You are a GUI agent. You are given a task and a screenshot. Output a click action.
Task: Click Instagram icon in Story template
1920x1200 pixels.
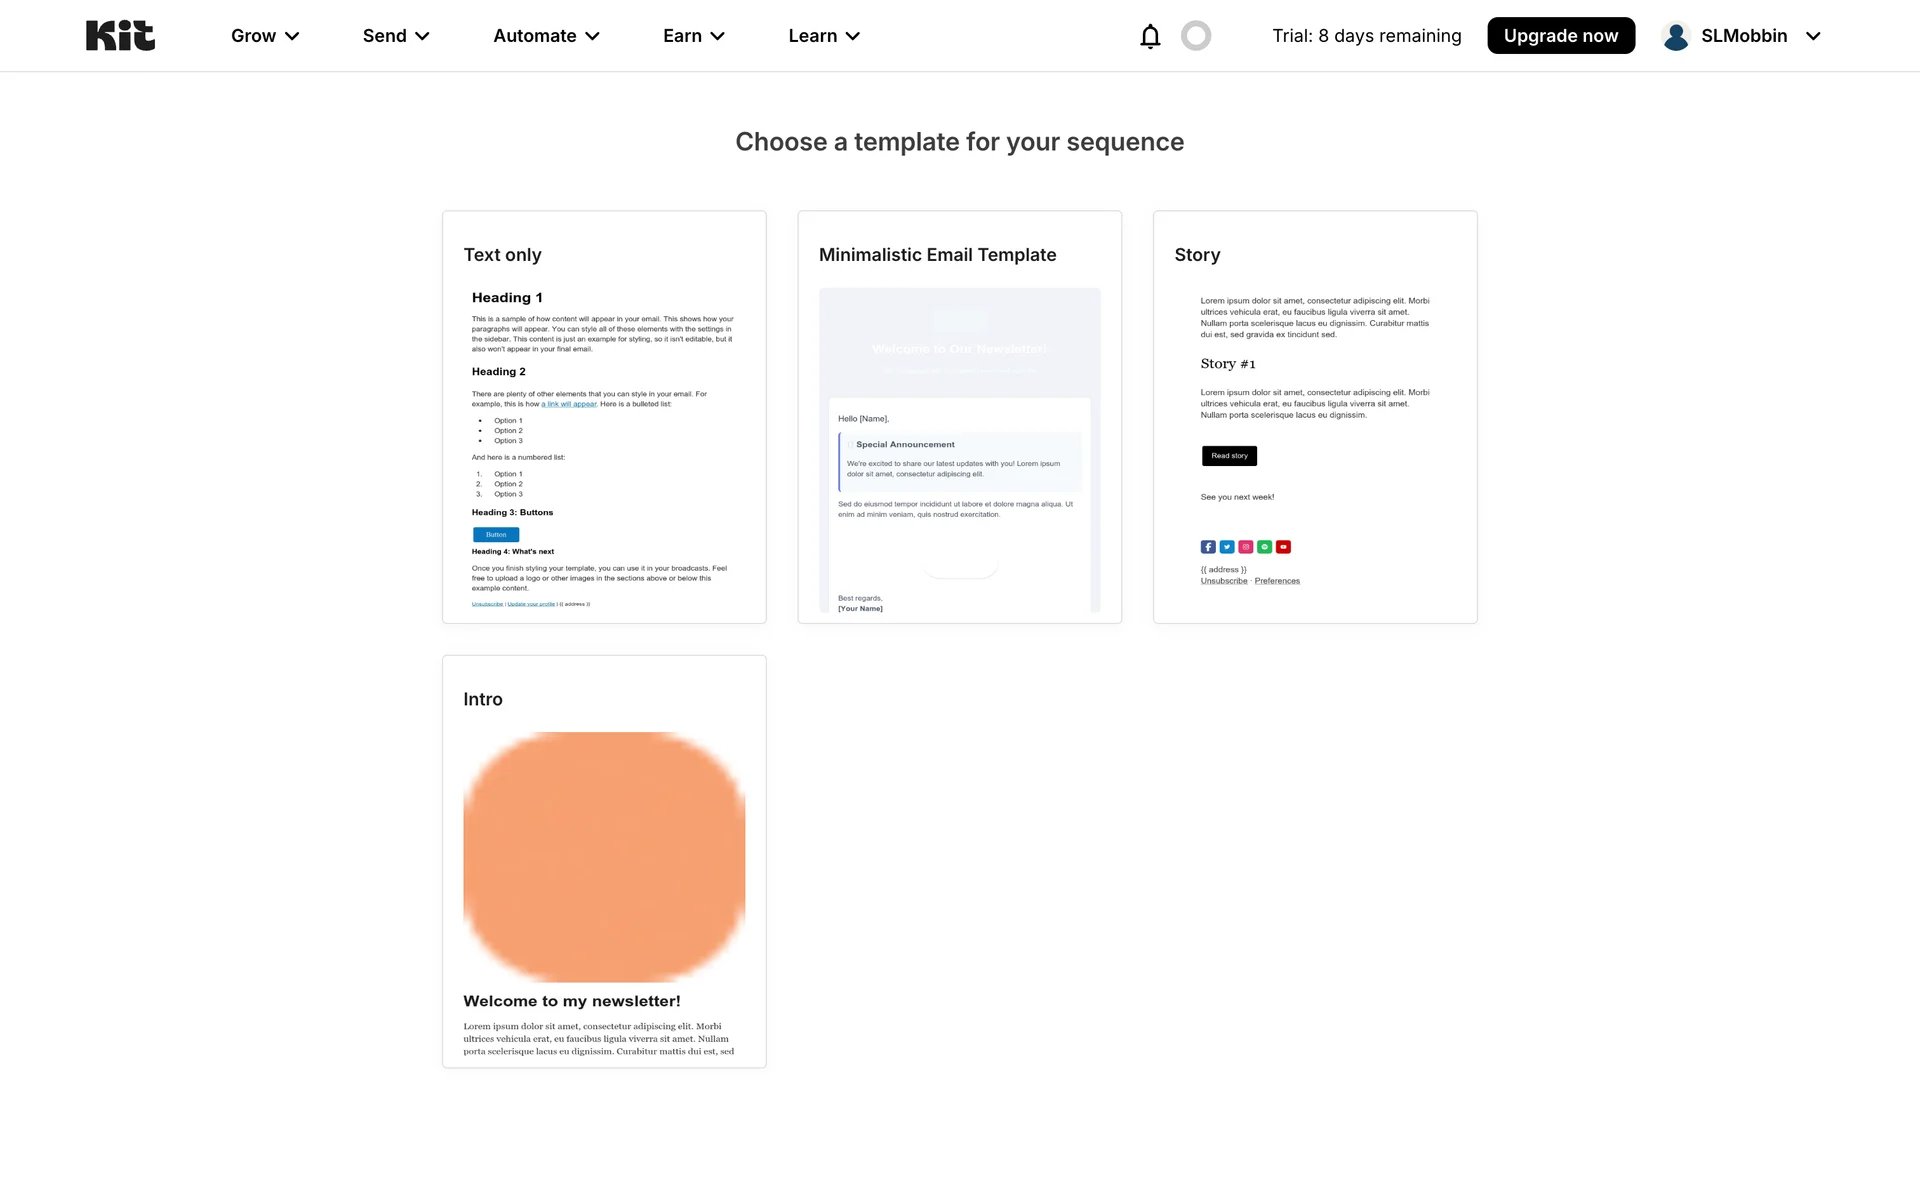click(x=1246, y=547)
